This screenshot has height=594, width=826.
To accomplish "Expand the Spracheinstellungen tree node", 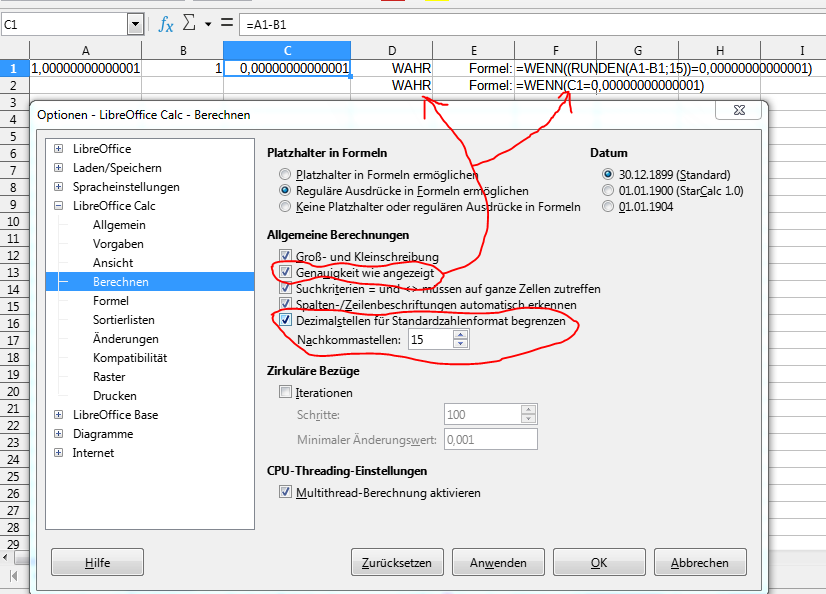I will click(x=58, y=187).
